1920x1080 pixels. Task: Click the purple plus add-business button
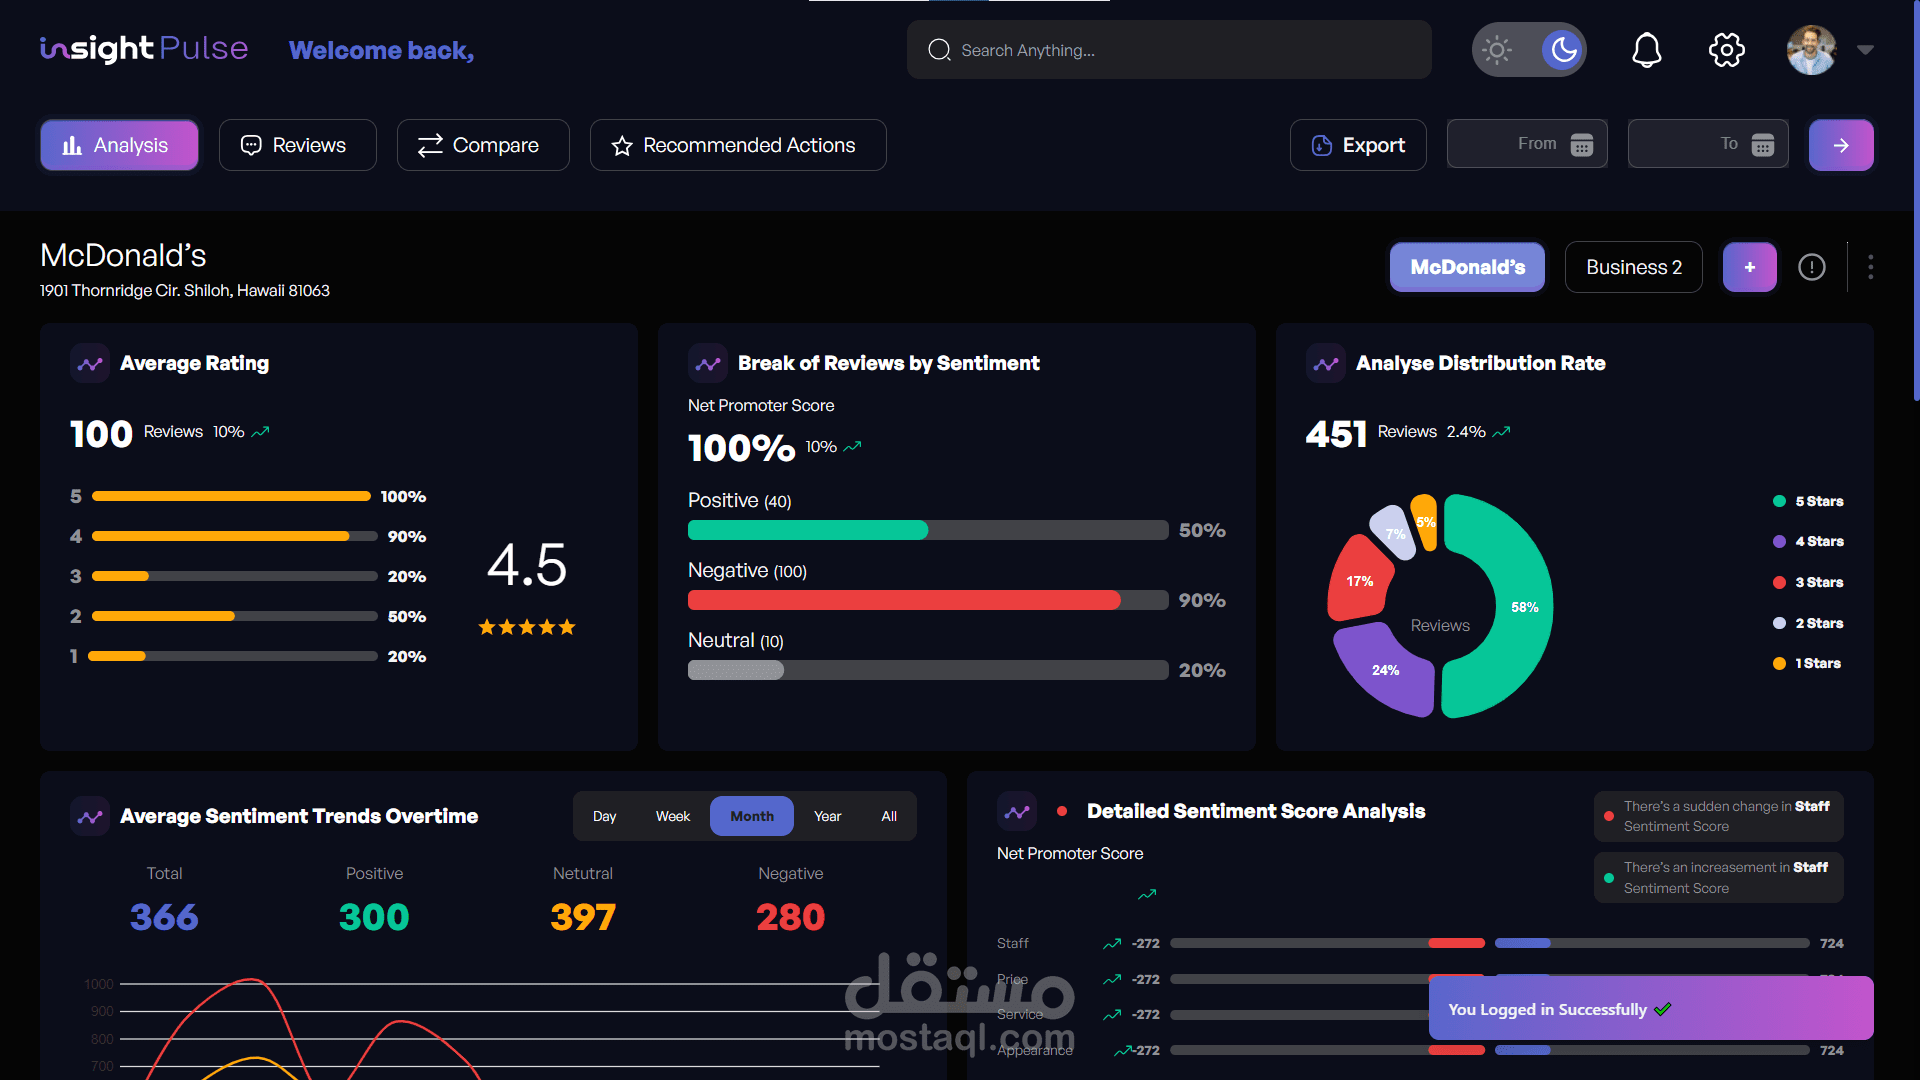(1749, 267)
